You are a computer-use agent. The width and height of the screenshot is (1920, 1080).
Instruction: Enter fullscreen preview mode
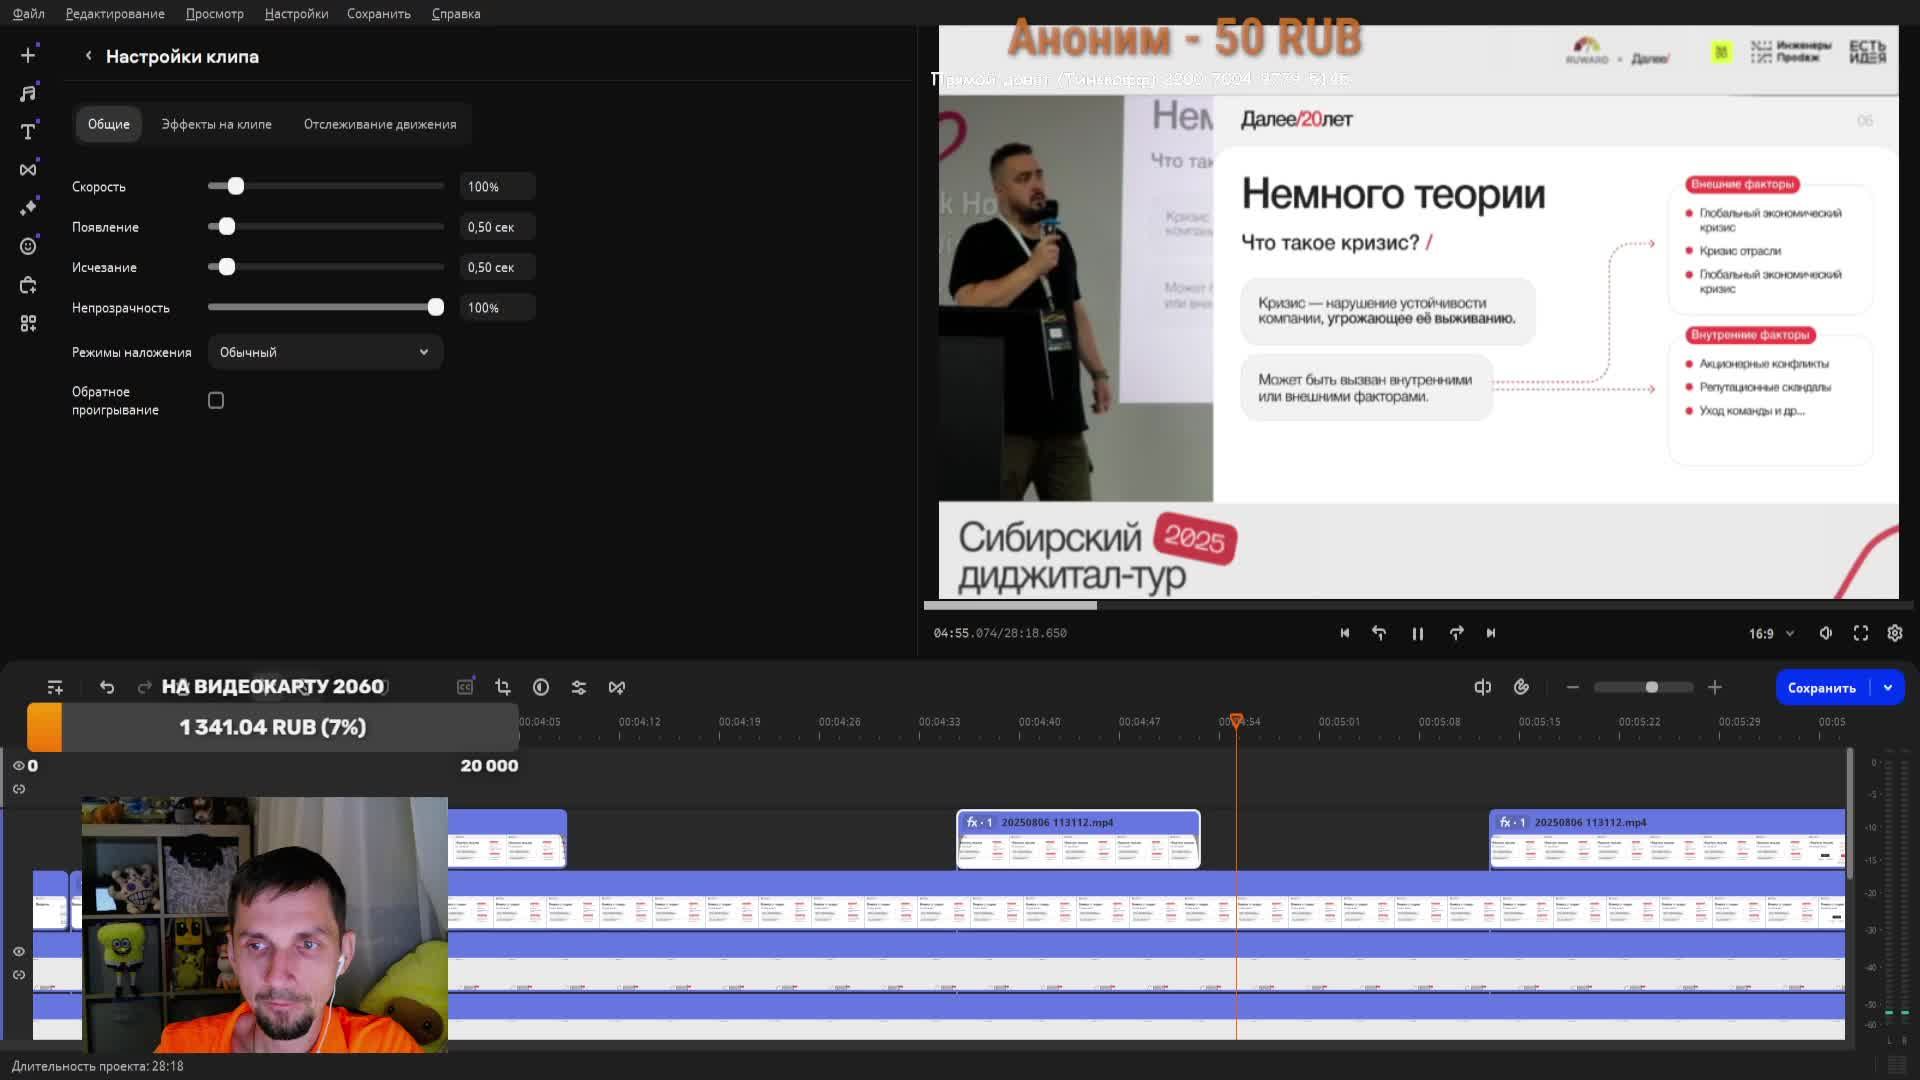coord(1860,633)
